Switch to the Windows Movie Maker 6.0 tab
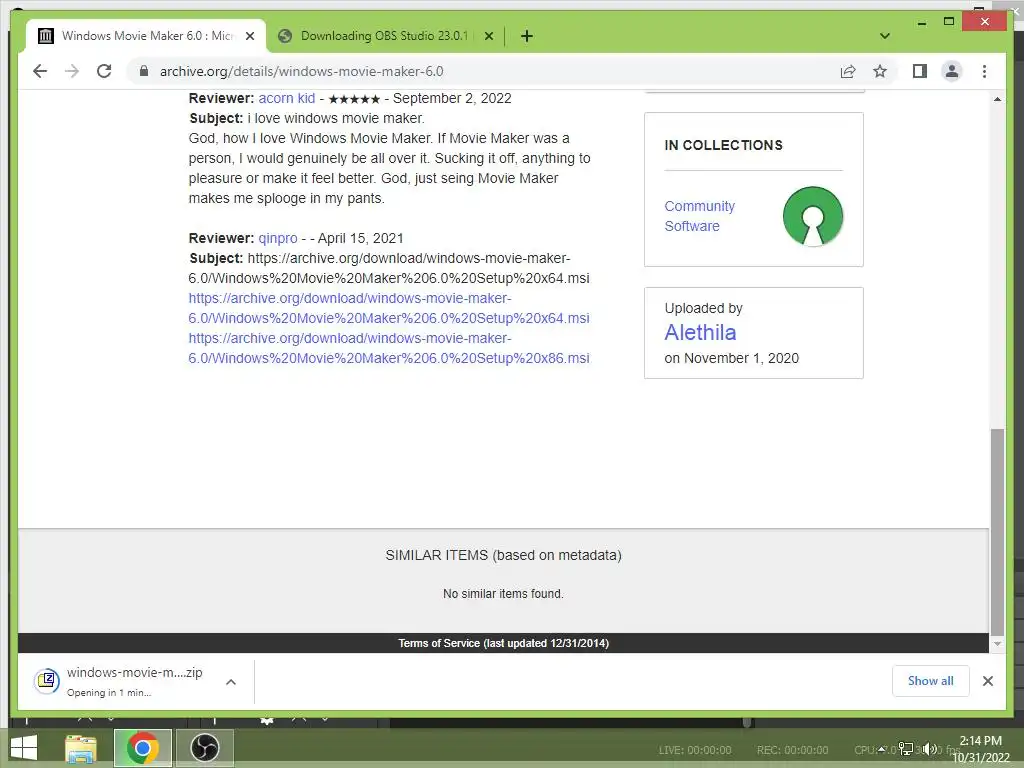The height and width of the screenshot is (768, 1024). [146, 36]
